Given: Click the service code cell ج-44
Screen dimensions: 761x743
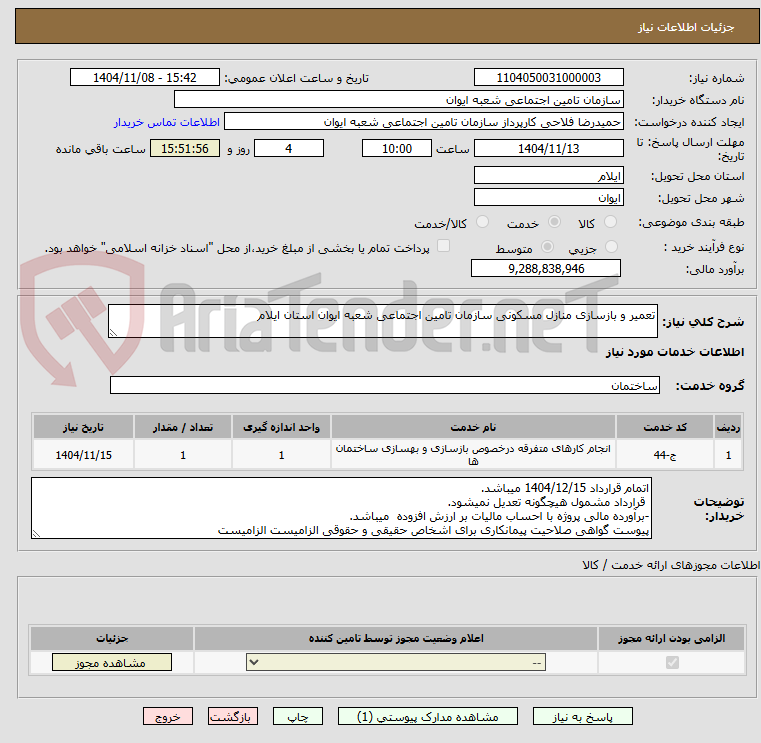Looking at the screenshot, I should (x=664, y=455).
